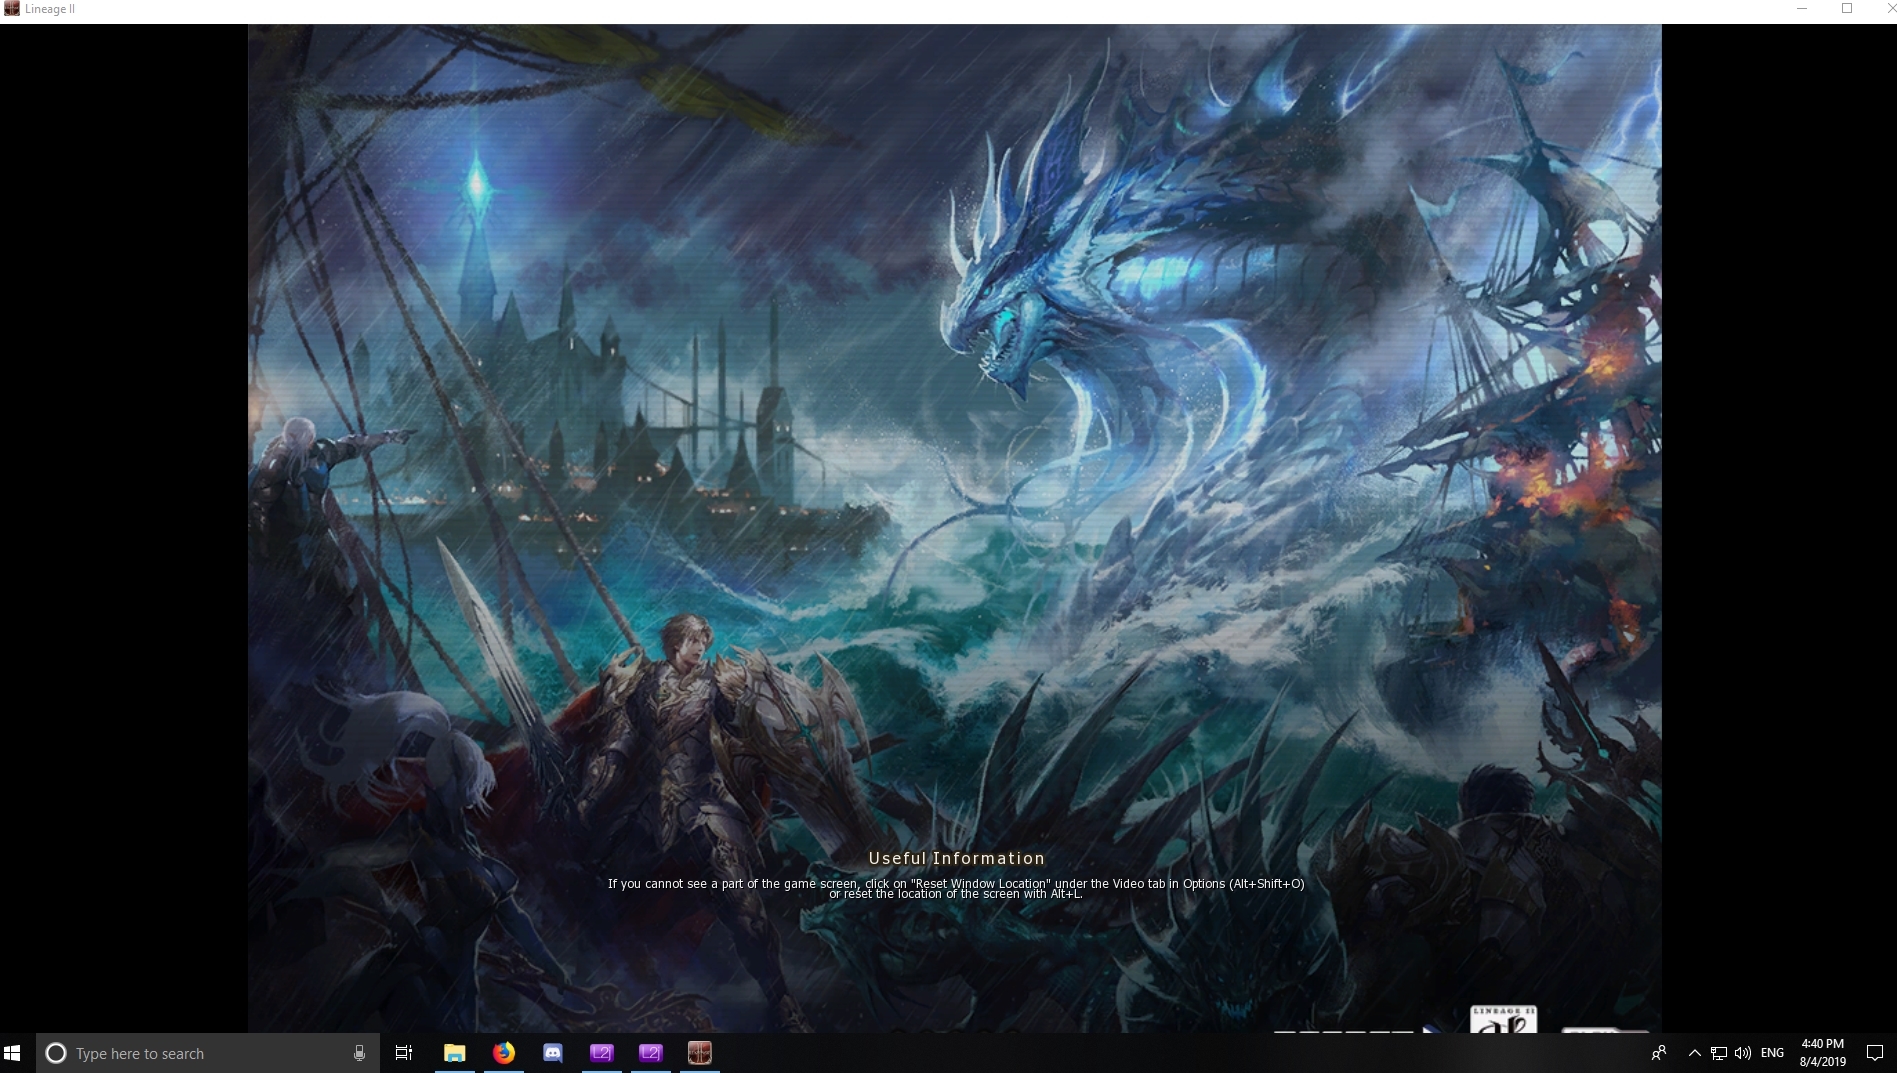Open the volume control icon
The width and height of the screenshot is (1897, 1073).
click(x=1743, y=1053)
